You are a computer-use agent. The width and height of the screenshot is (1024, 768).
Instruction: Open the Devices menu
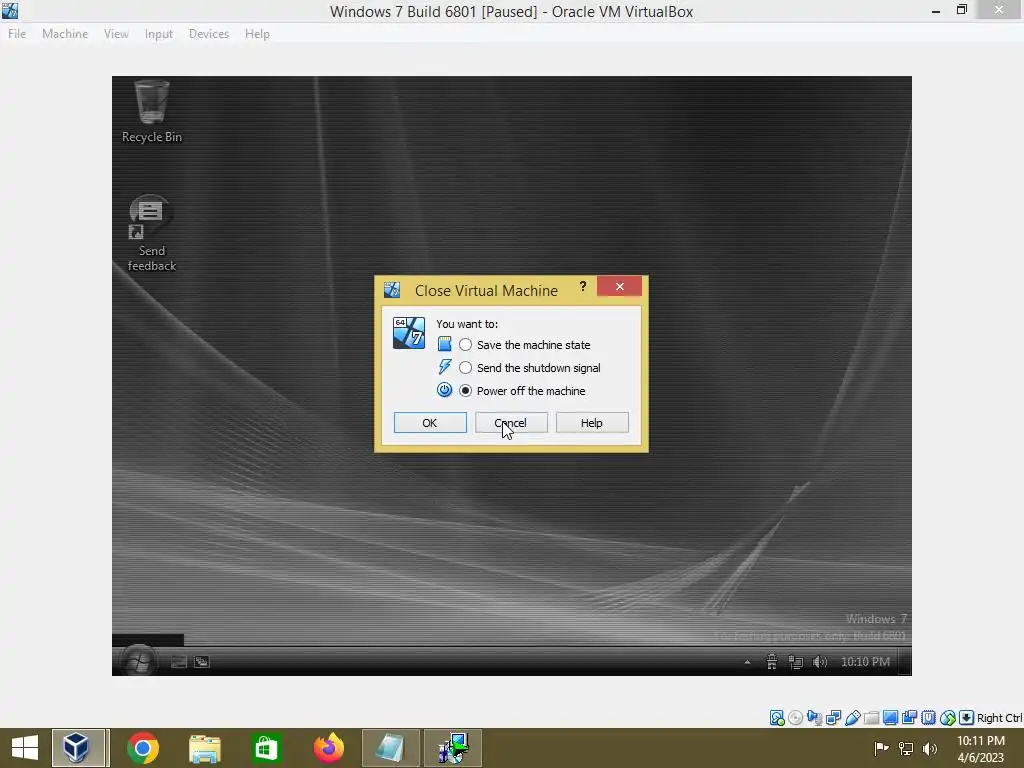coord(209,34)
